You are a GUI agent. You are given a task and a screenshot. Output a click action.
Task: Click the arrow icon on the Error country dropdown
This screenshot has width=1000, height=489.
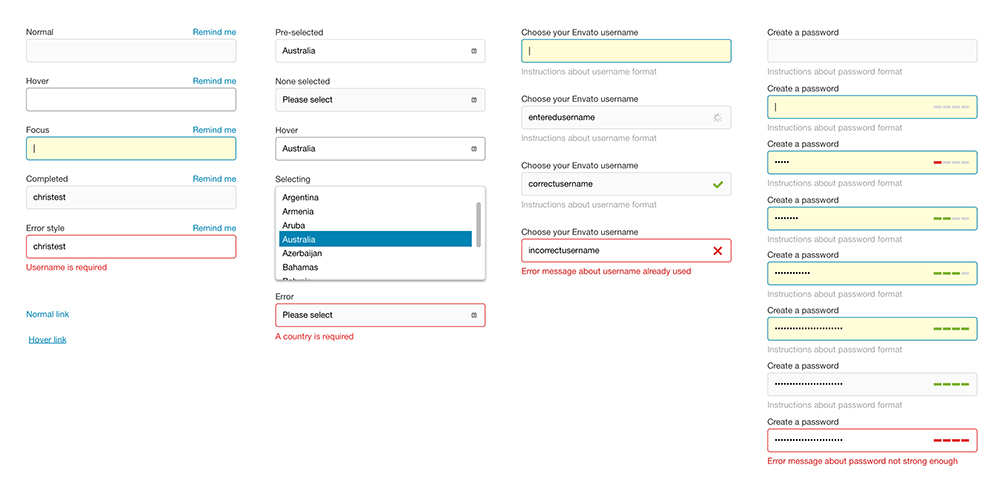click(x=473, y=316)
